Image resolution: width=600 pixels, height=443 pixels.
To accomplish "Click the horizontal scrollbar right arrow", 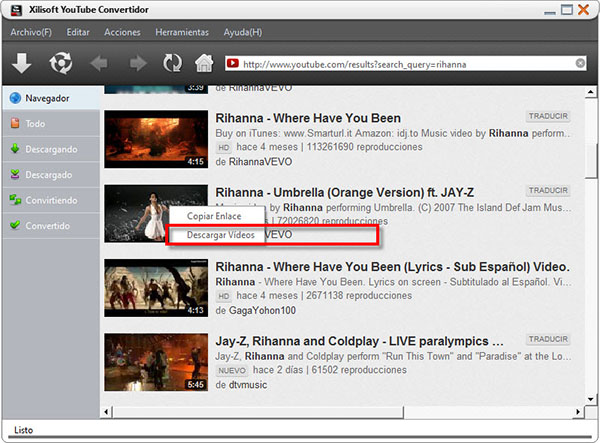I will (x=578, y=412).
